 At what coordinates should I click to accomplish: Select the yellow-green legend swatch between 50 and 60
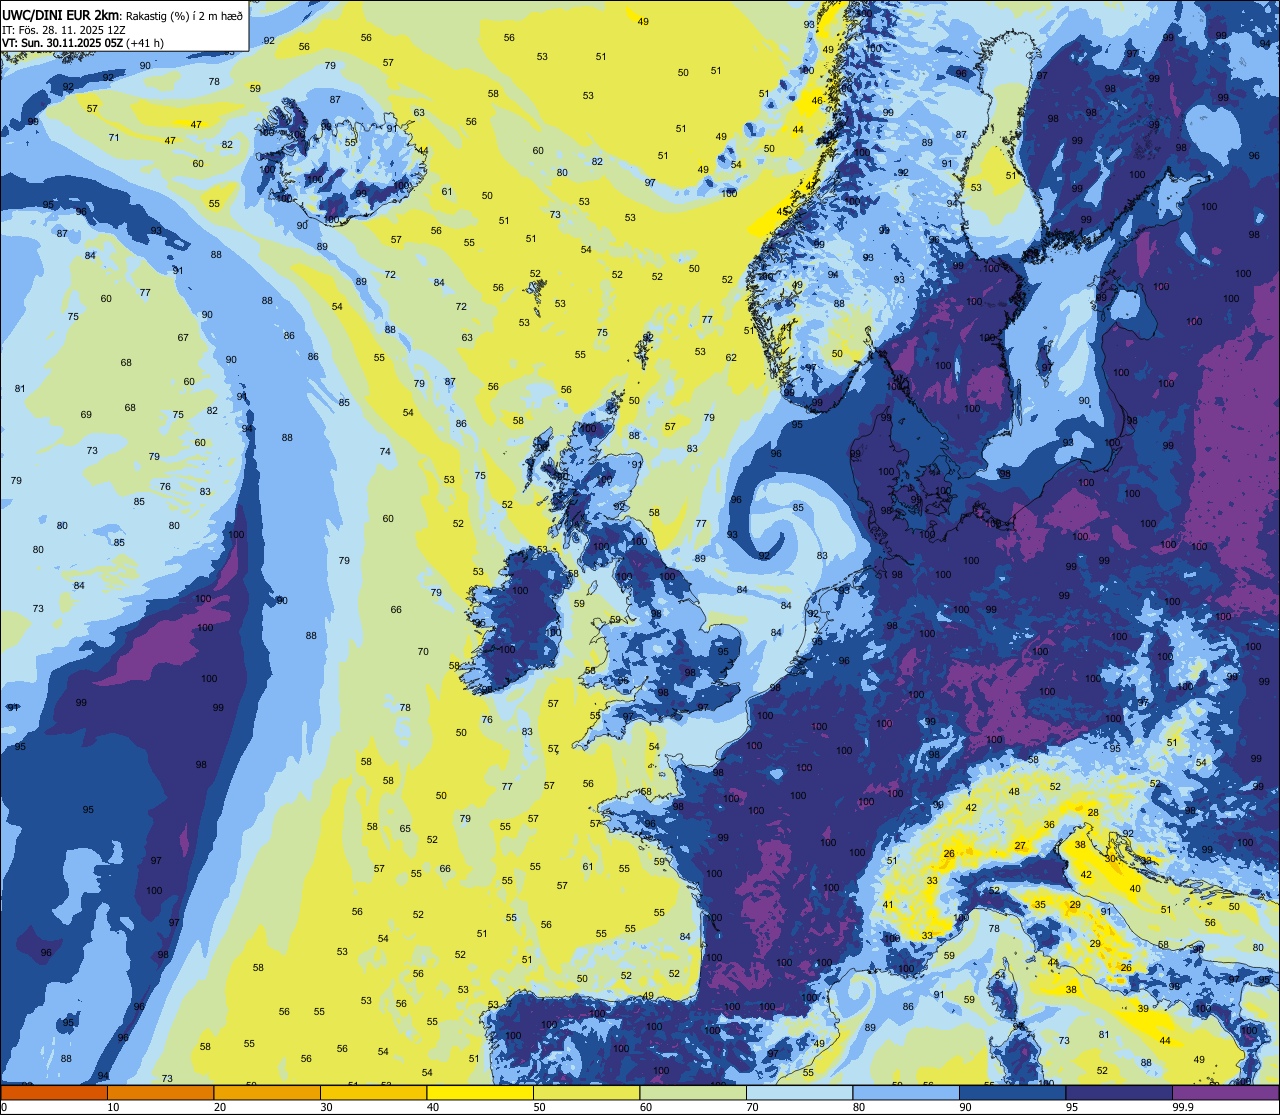click(586, 1092)
